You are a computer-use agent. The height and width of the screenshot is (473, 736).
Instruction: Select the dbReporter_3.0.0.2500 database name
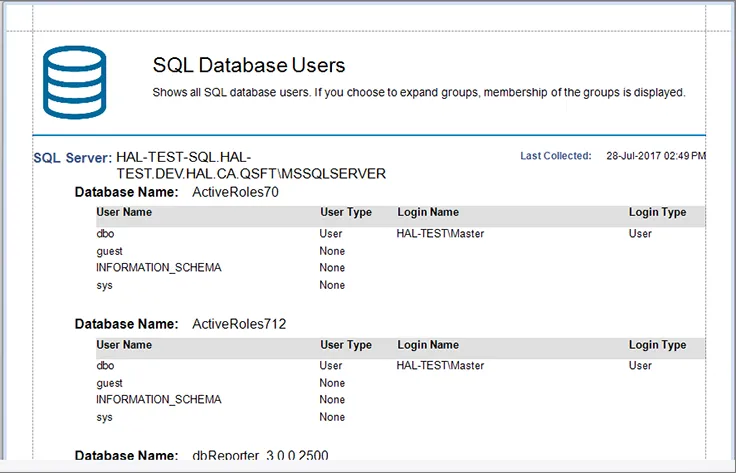click(260, 457)
